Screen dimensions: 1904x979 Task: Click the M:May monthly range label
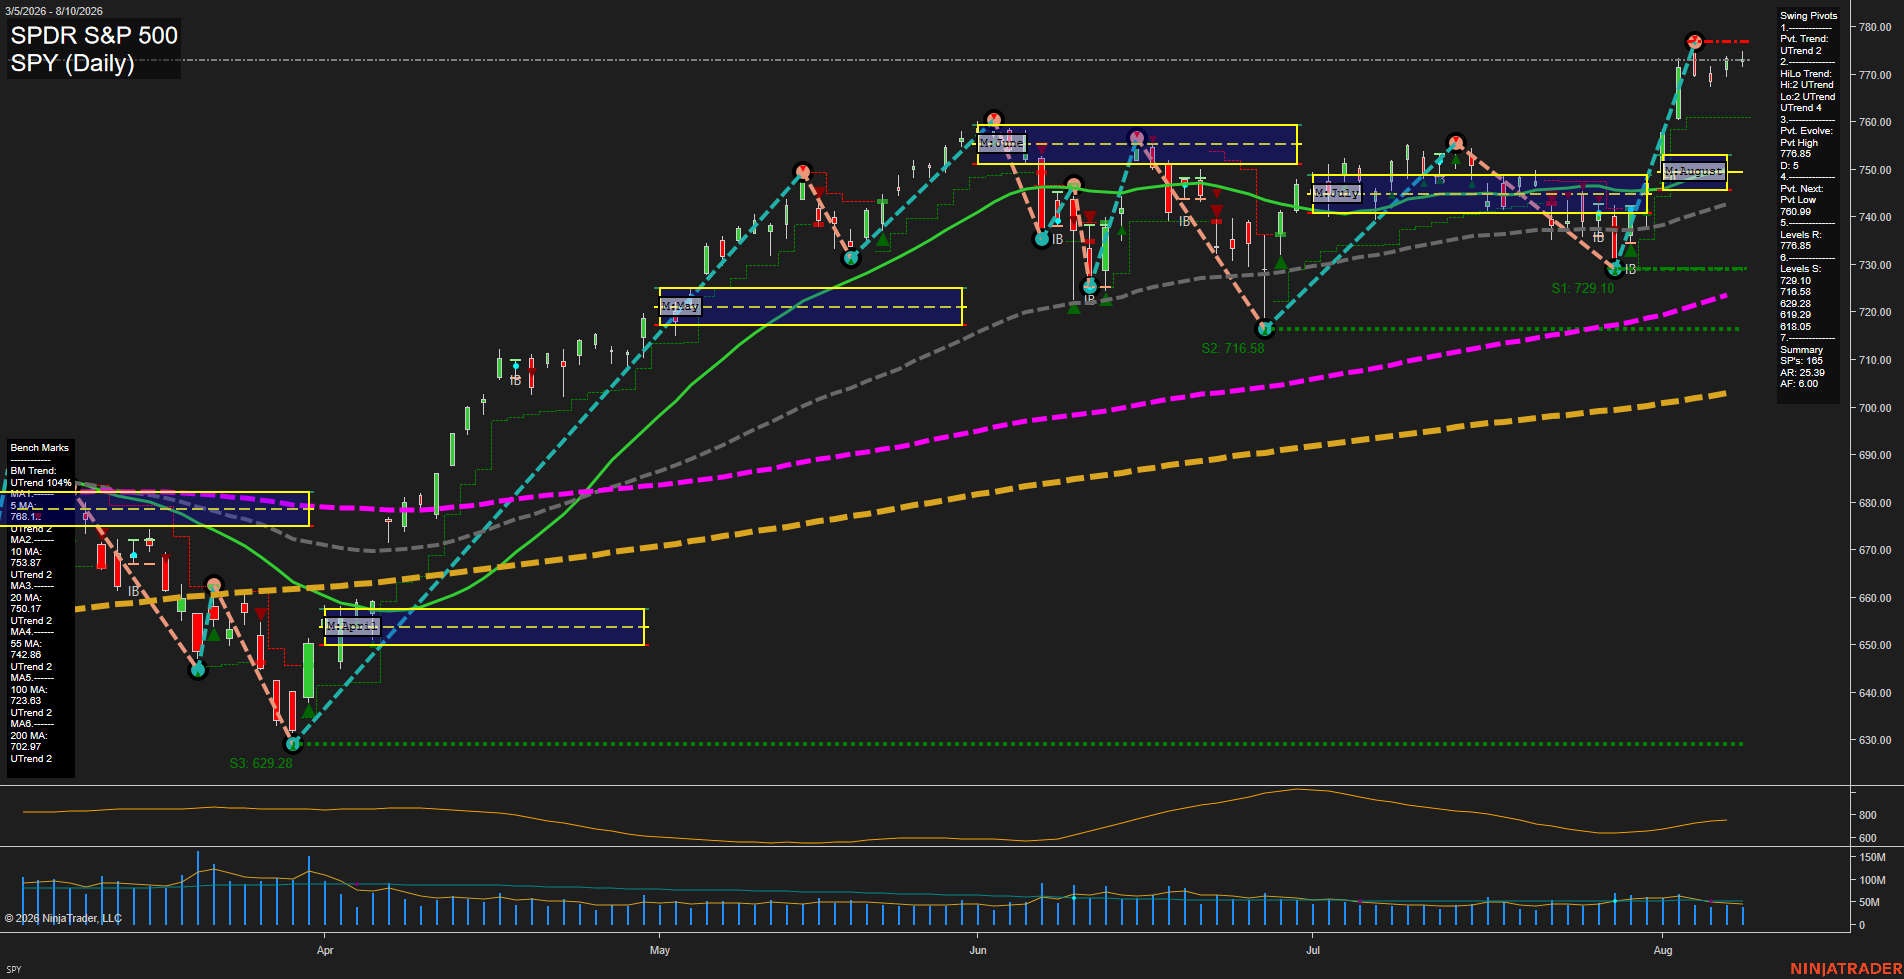click(680, 306)
